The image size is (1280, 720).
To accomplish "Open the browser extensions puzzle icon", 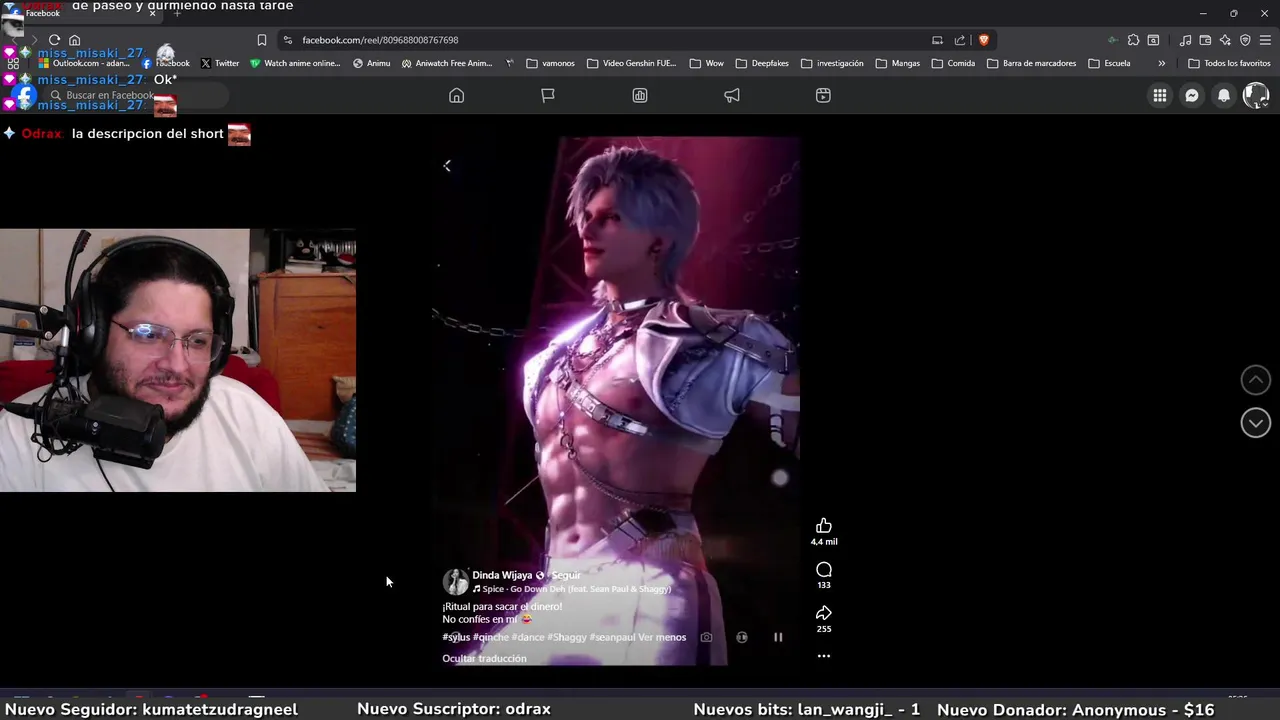I will pyautogui.click(x=1133, y=40).
